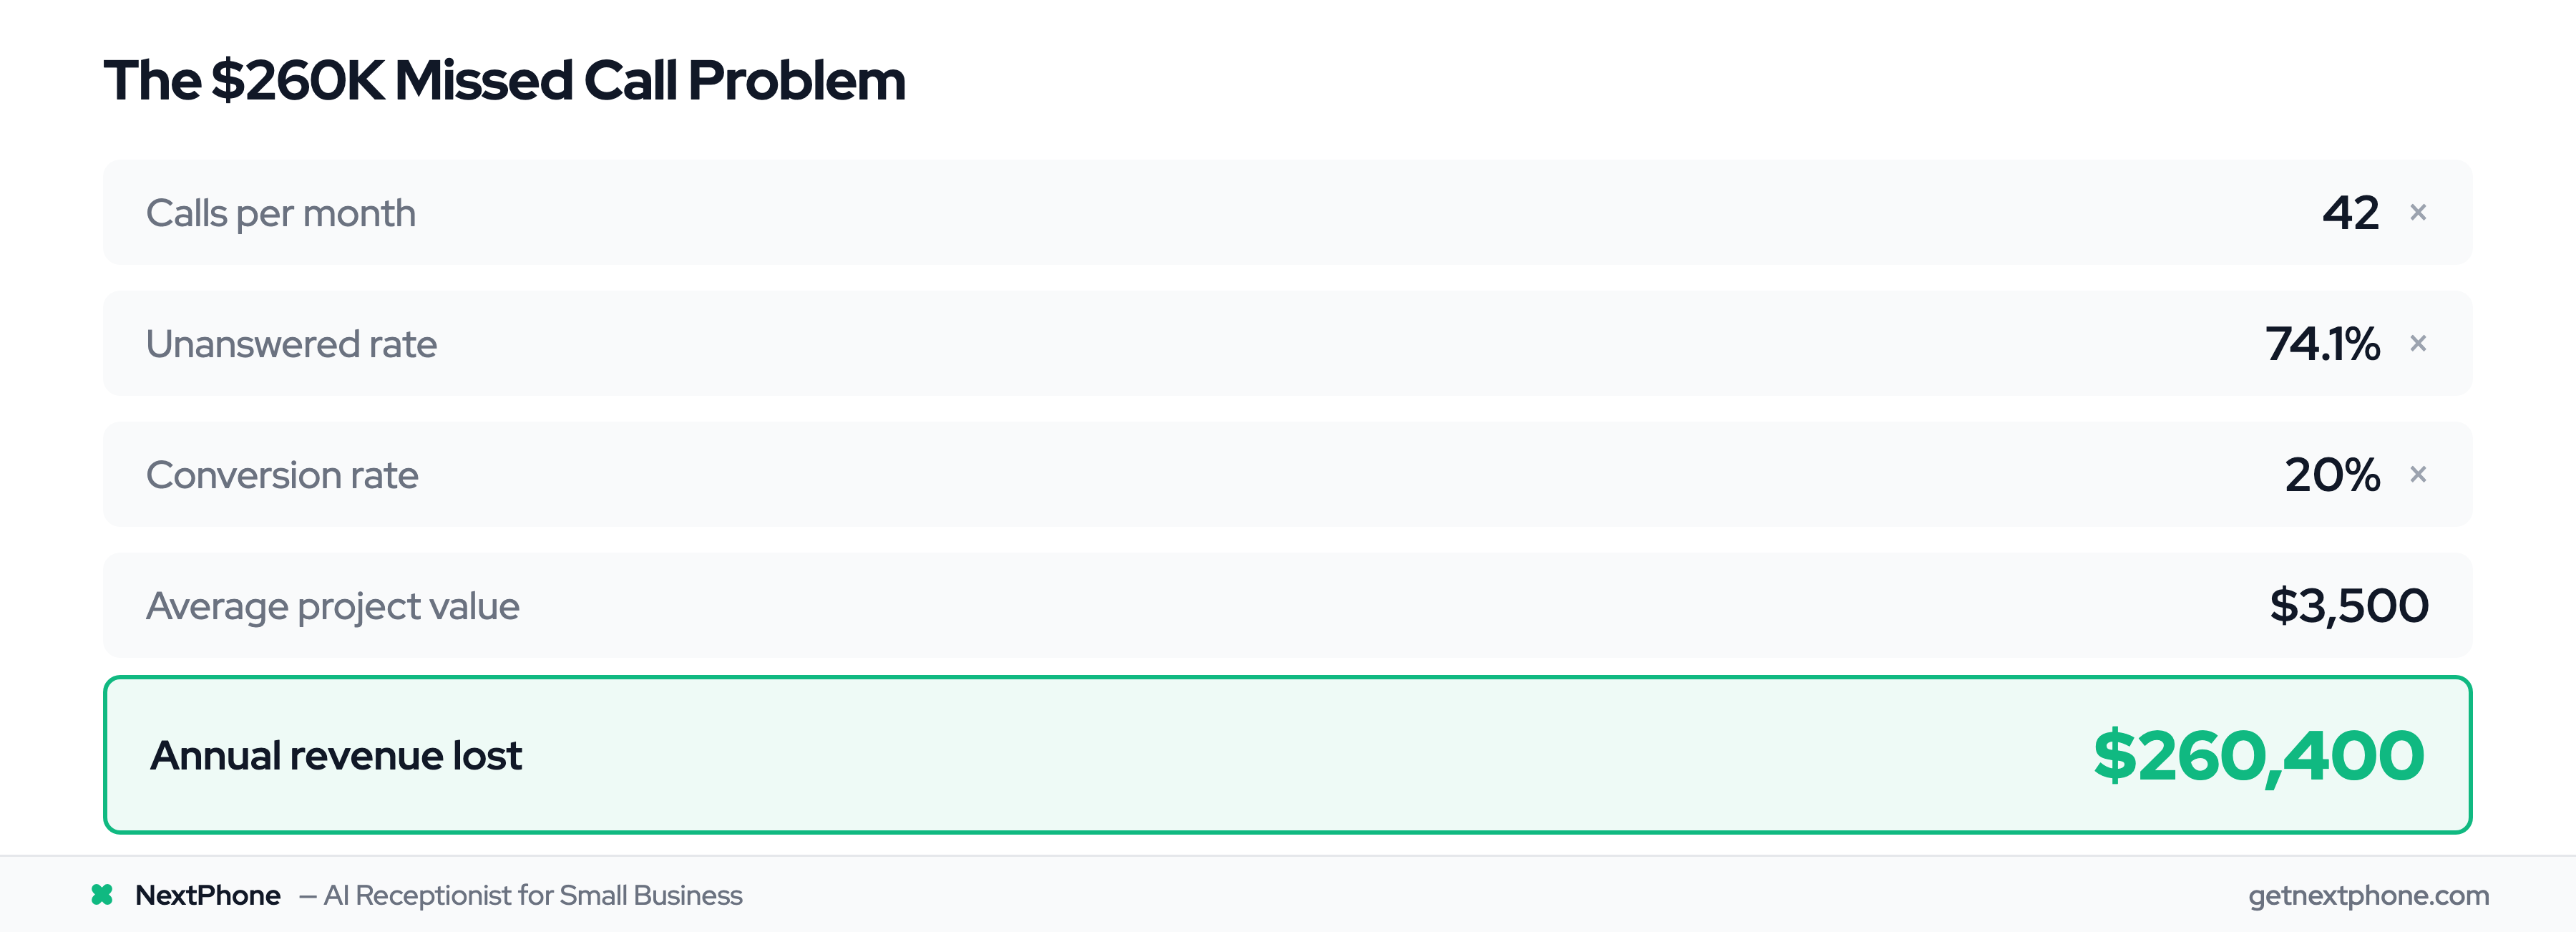The width and height of the screenshot is (2576, 932).
Task: Click the 74.1% unanswered value
Action: (2322, 344)
